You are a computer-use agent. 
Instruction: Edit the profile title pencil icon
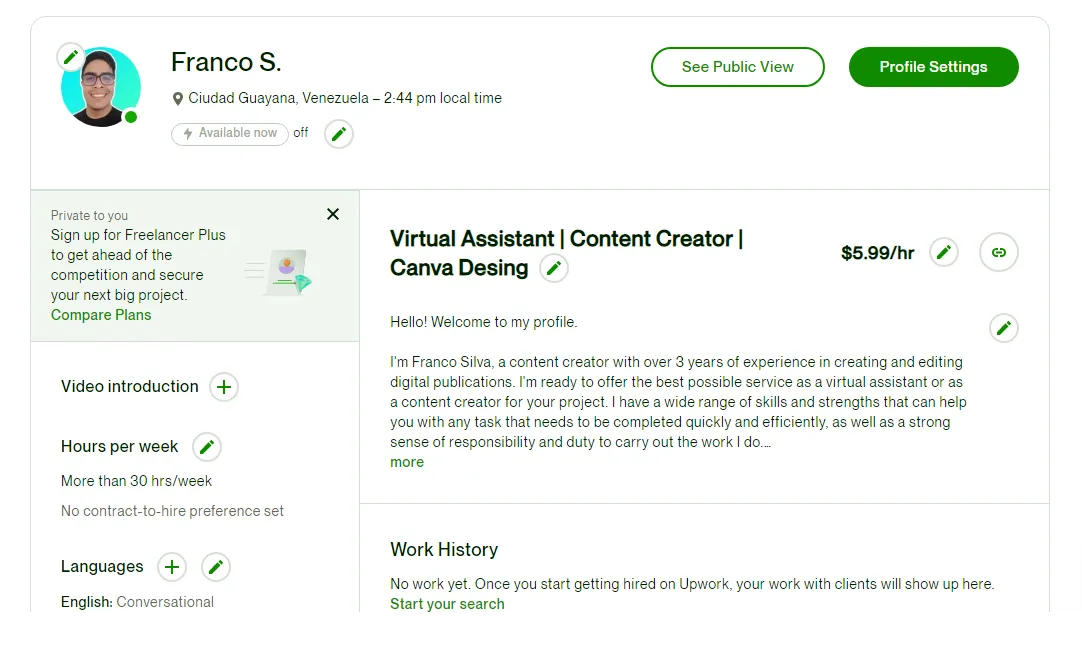pos(553,269)
